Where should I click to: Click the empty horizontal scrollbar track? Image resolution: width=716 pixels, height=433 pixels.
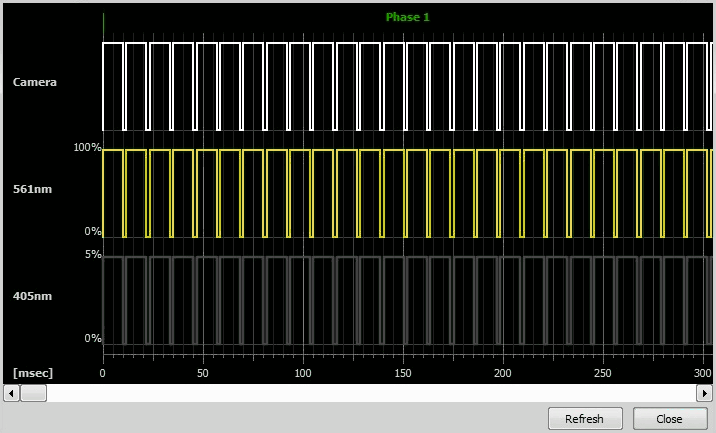[371, 393]
